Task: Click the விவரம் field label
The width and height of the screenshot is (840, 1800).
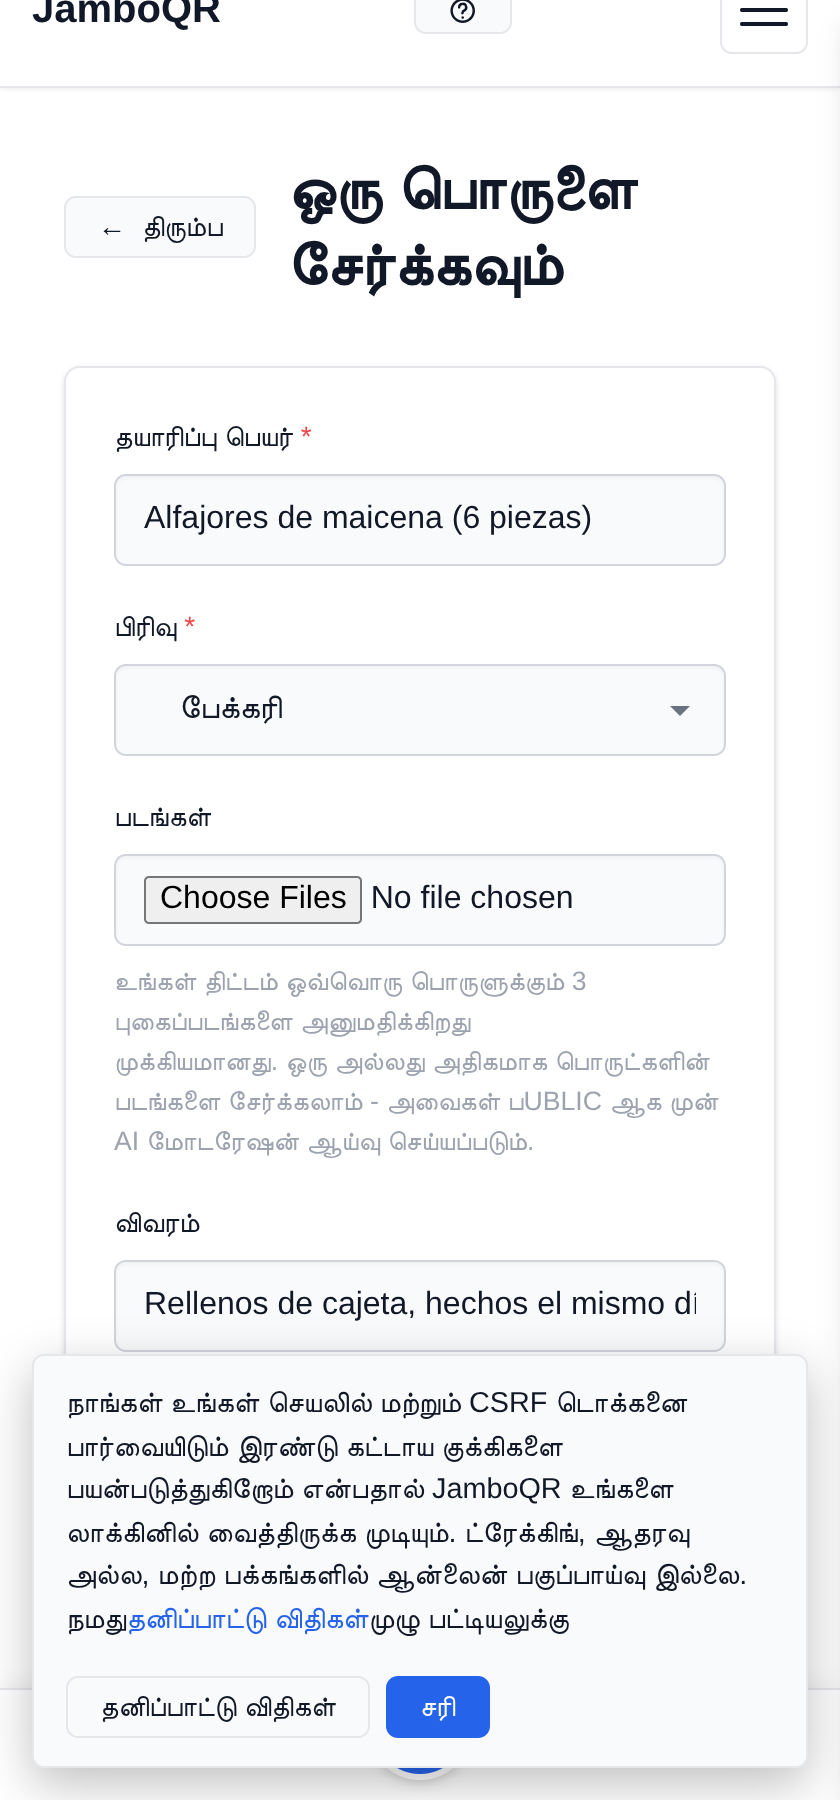Action: (x=158, y=1224)
